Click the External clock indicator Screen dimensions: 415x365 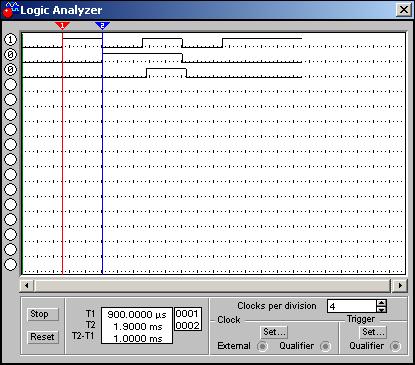tap(263, 346)
